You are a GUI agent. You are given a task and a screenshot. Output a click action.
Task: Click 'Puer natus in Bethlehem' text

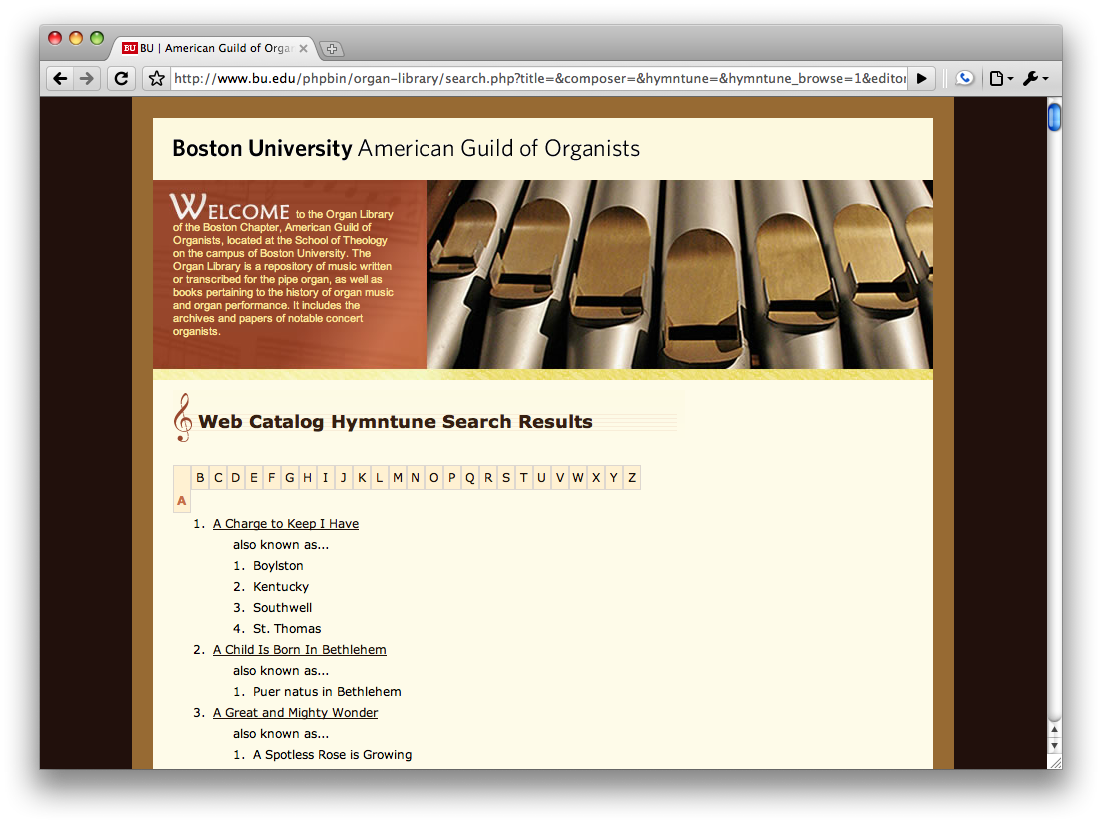pos(328,692)
